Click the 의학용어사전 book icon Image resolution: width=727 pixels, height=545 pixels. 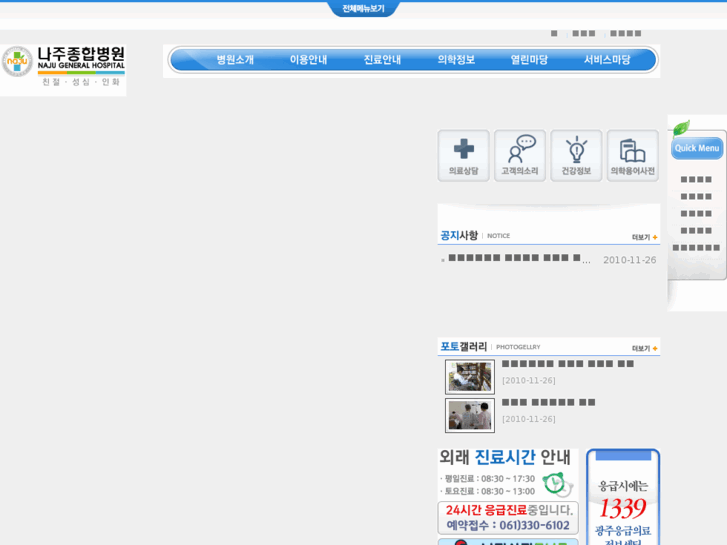click(633, 155)
